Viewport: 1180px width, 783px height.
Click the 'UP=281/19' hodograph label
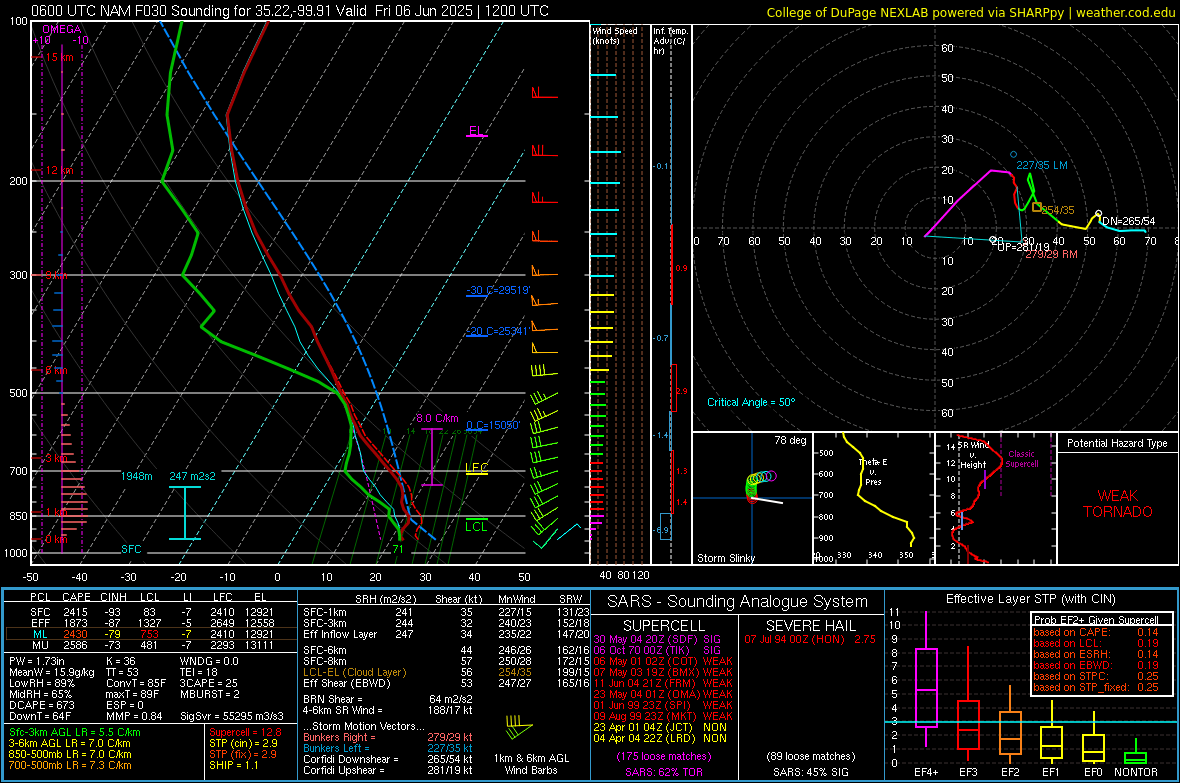pos(1023,246)
